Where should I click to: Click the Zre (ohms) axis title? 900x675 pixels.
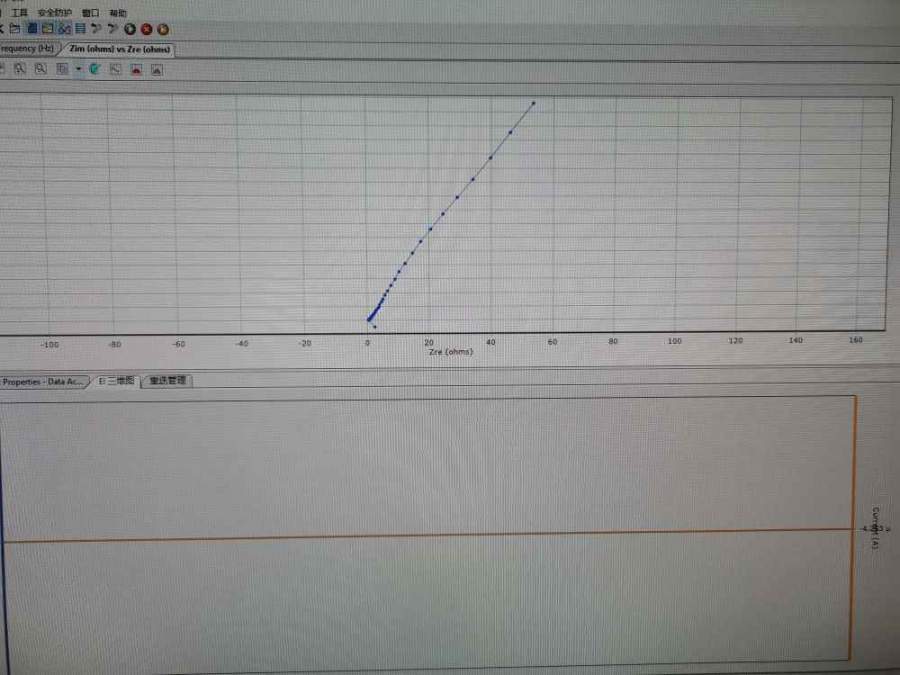click(451, 351)
